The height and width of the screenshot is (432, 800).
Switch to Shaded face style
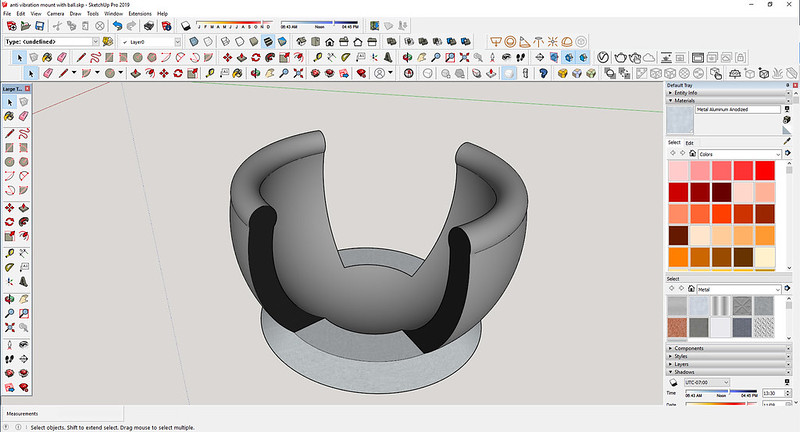click(x=254, y=41)
